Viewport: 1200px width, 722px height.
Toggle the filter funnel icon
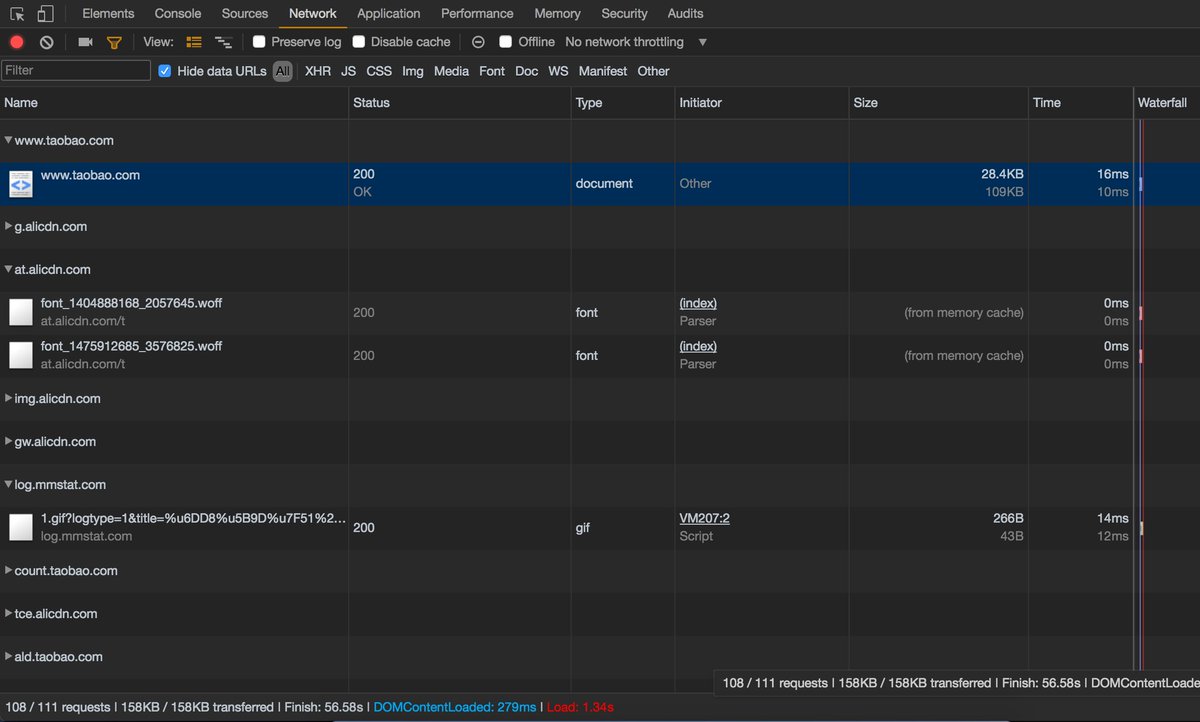[114, 42]
